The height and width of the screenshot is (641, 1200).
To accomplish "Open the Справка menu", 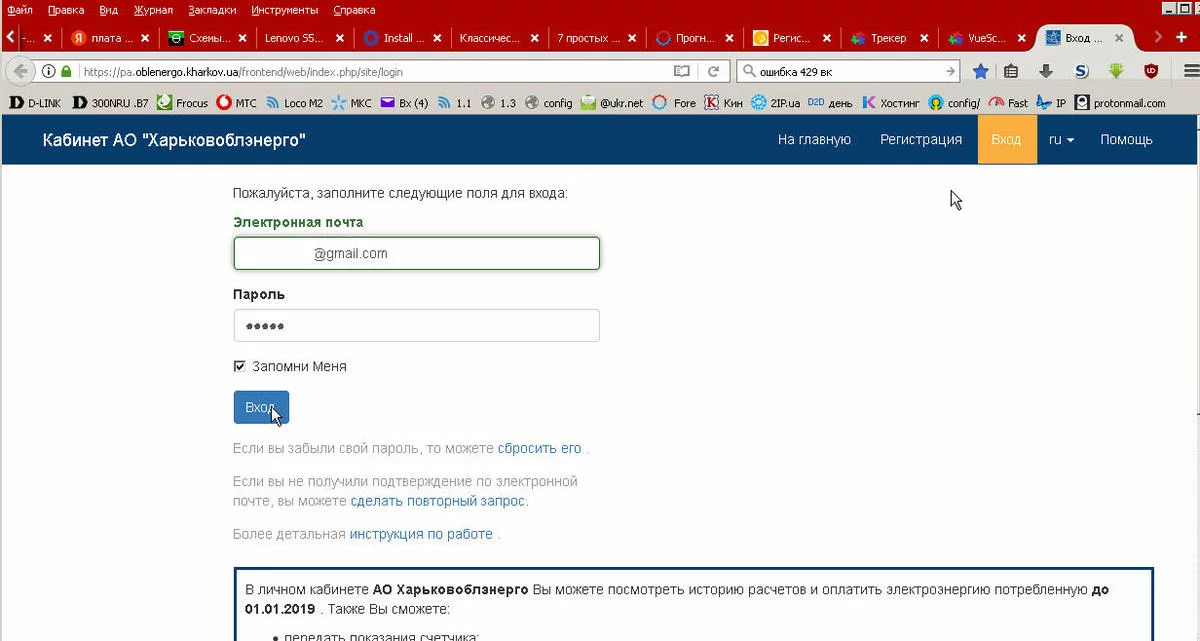I will pos(354,10).
